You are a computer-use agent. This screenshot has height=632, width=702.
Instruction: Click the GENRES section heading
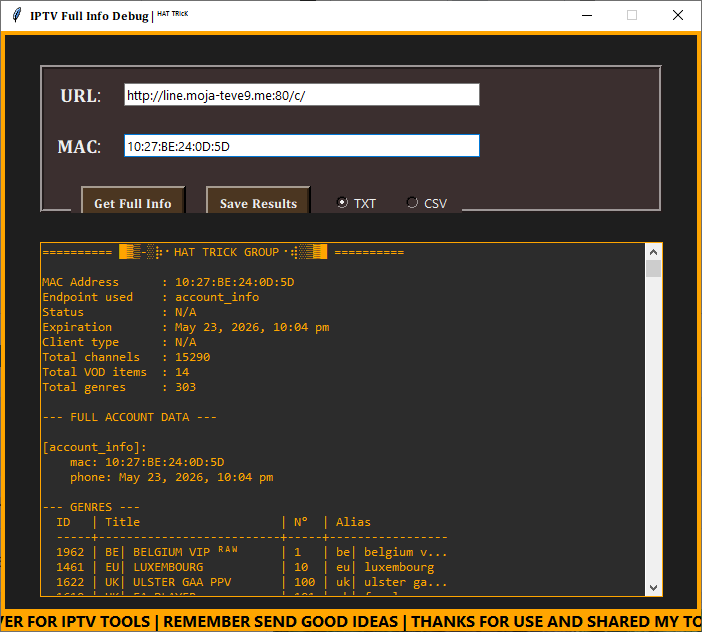click(91, 507)
